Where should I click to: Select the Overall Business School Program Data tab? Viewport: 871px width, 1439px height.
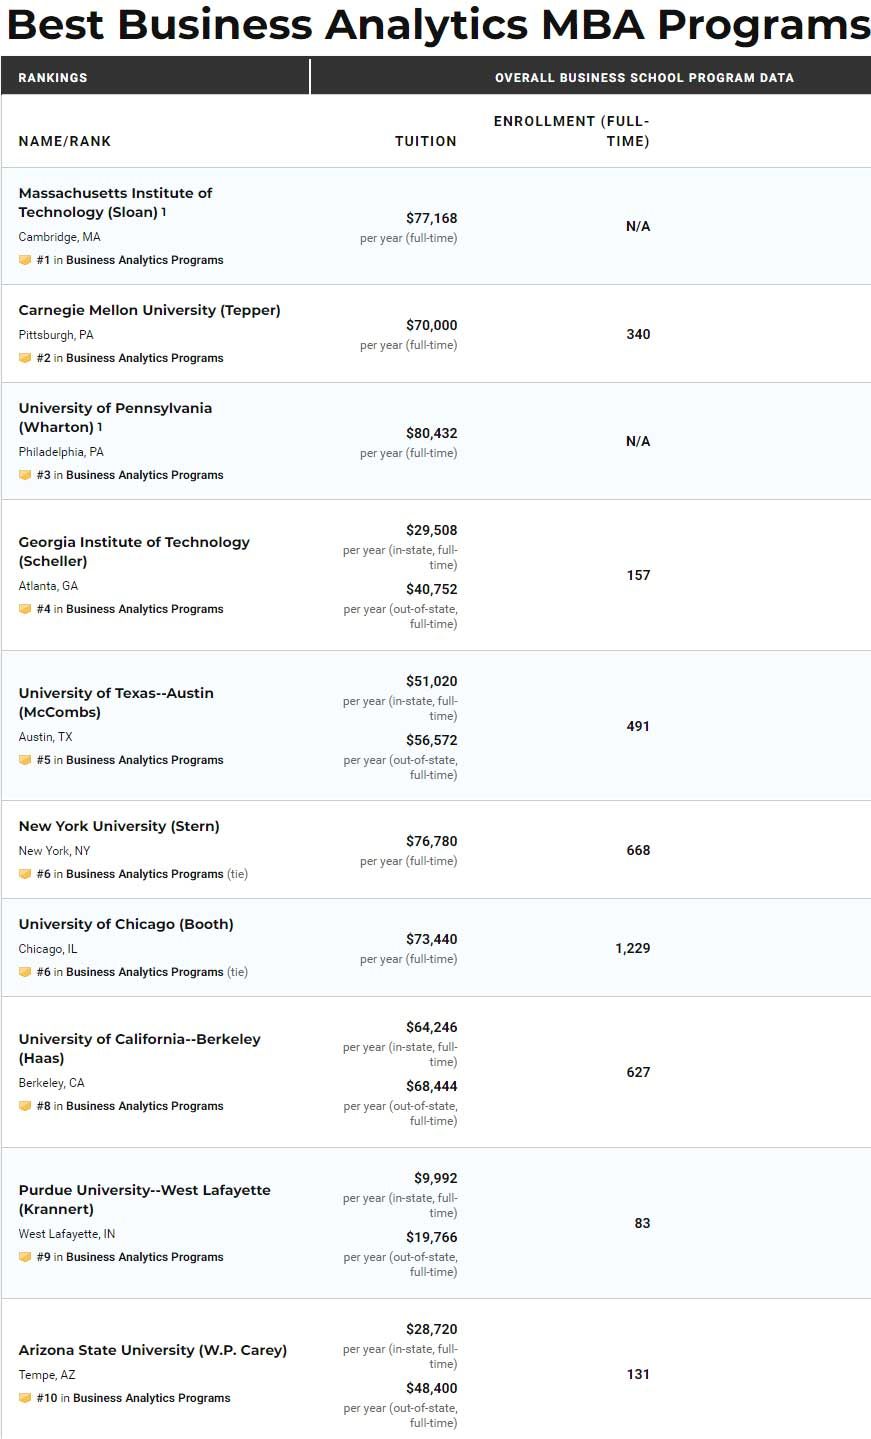click(644, 77)
